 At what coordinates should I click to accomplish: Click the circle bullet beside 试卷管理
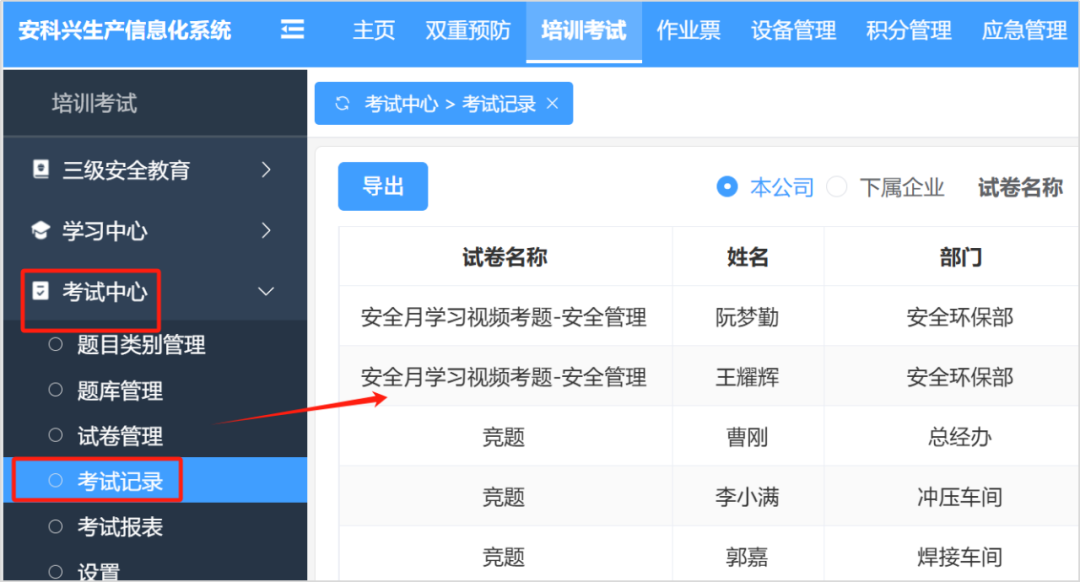56,436
